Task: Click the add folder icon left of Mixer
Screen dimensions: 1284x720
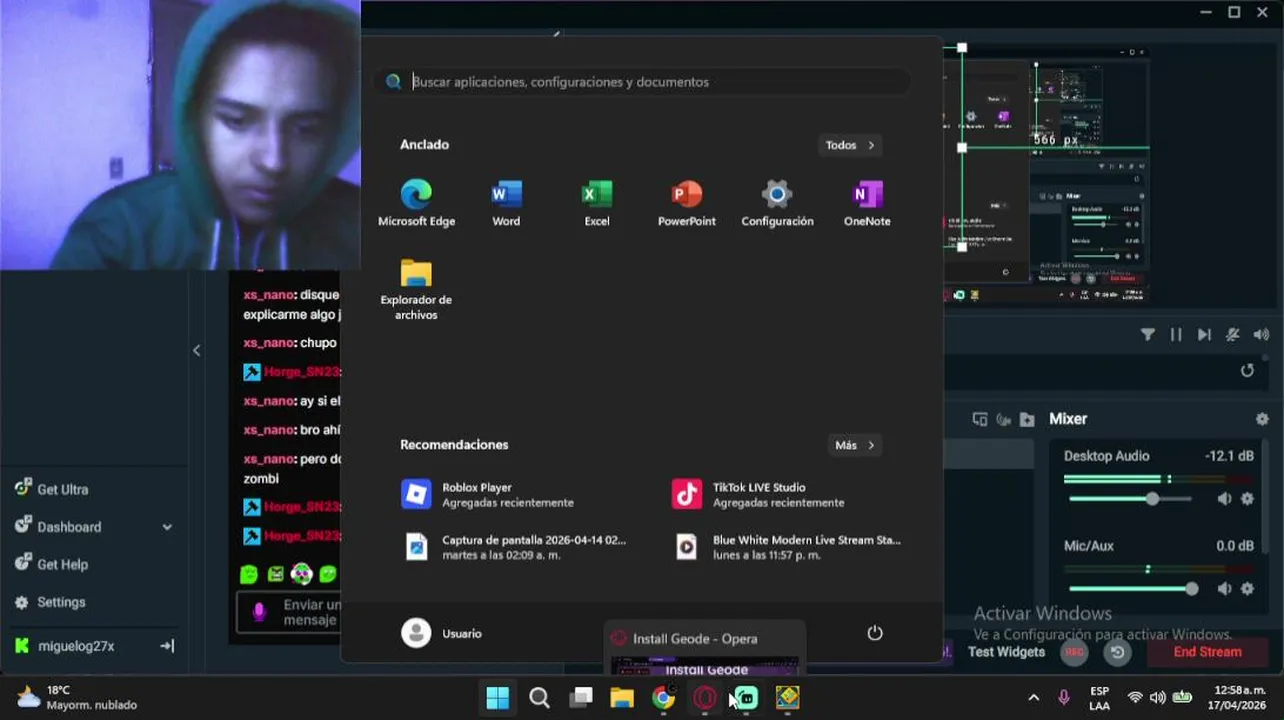Action: point(1027,419)
